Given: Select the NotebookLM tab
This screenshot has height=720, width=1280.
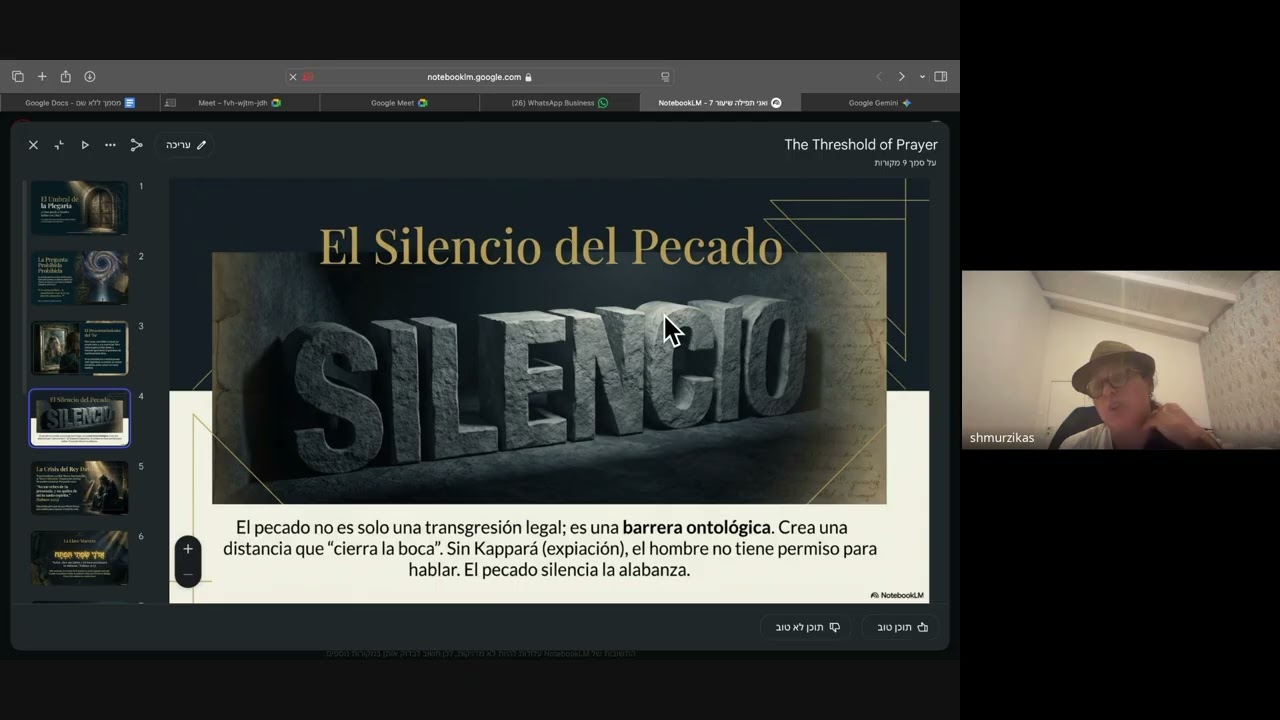Looking at the screenshot, I should click(x=720, y=103).
